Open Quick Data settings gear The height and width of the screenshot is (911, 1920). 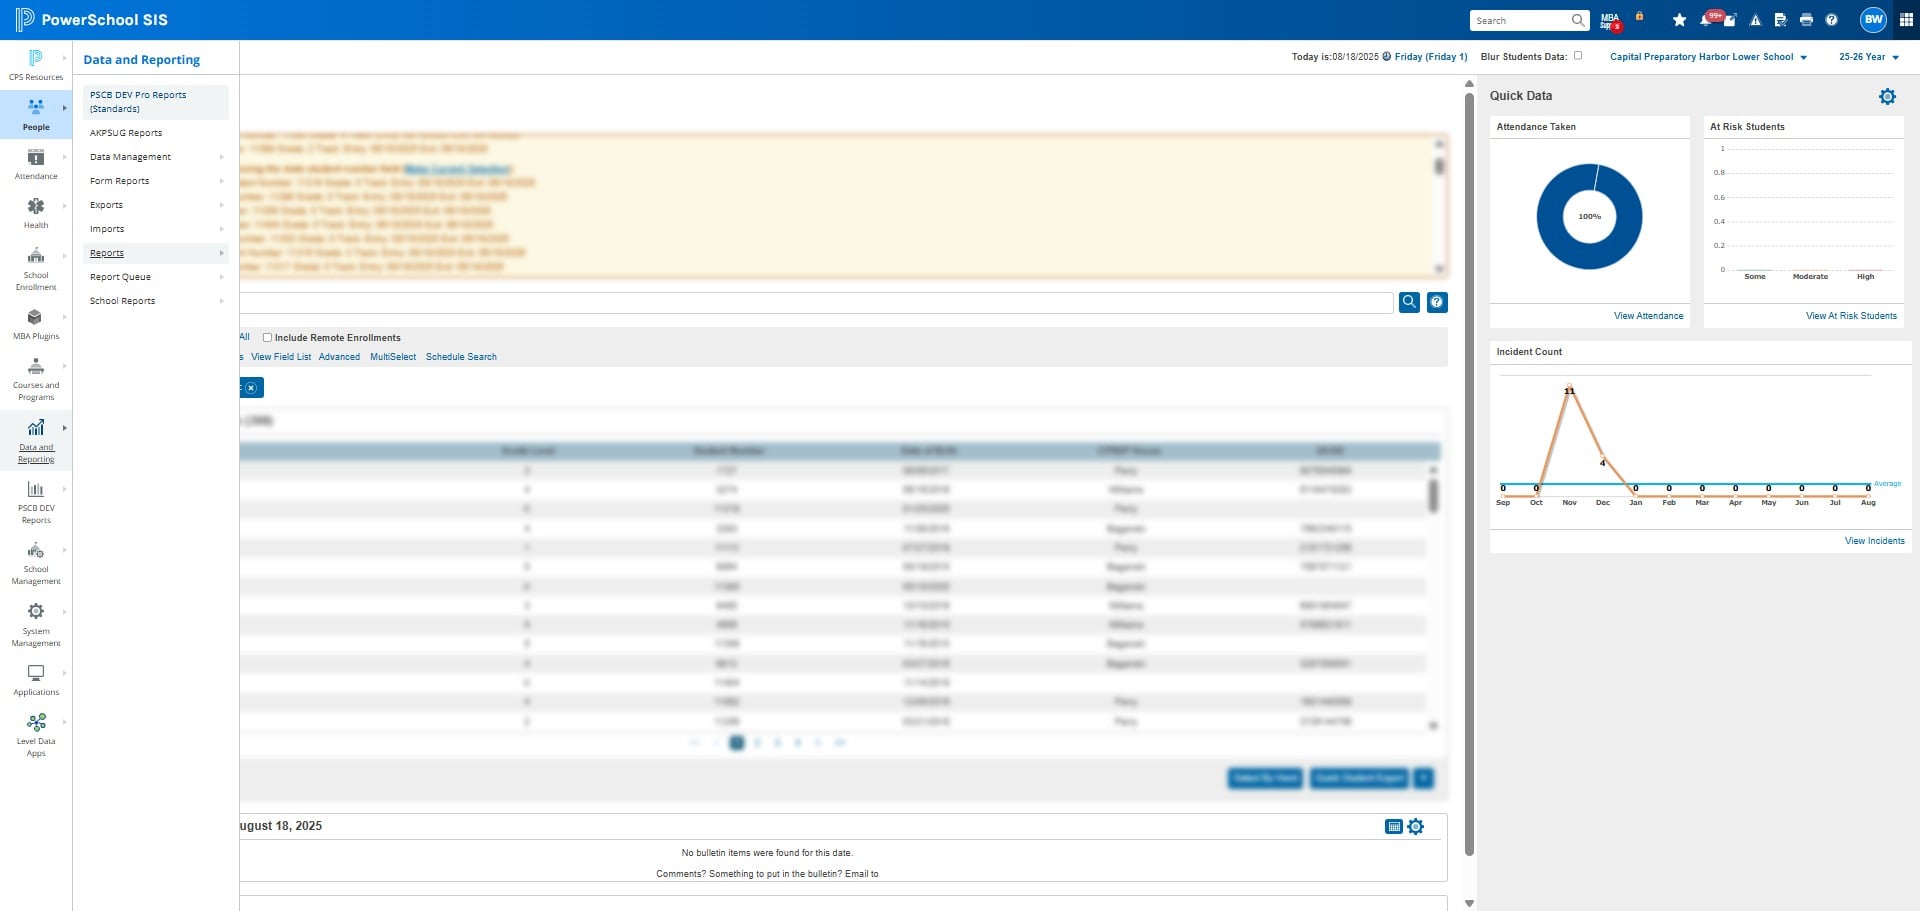[x=1887, y=97]
